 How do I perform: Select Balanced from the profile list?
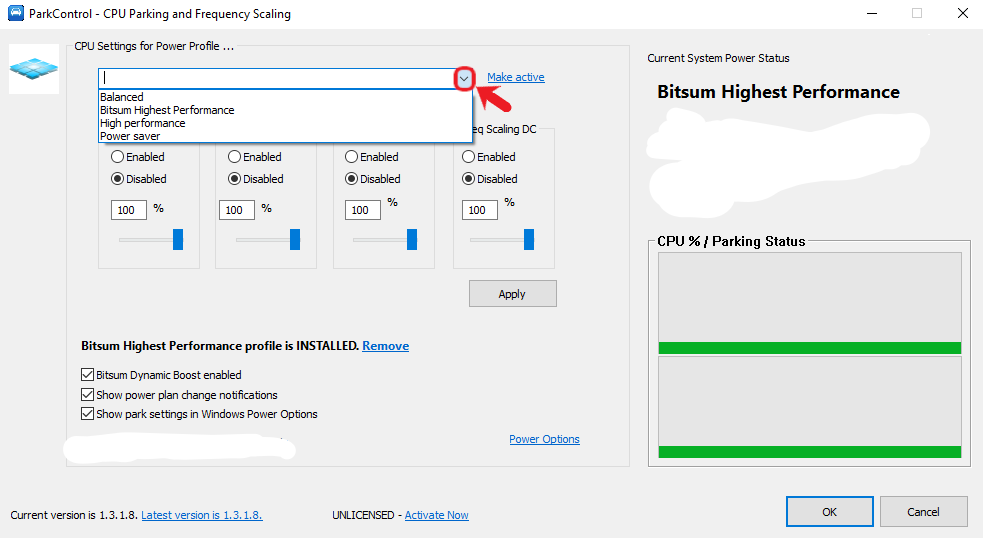pyautogui.click(x=122, y=97)
